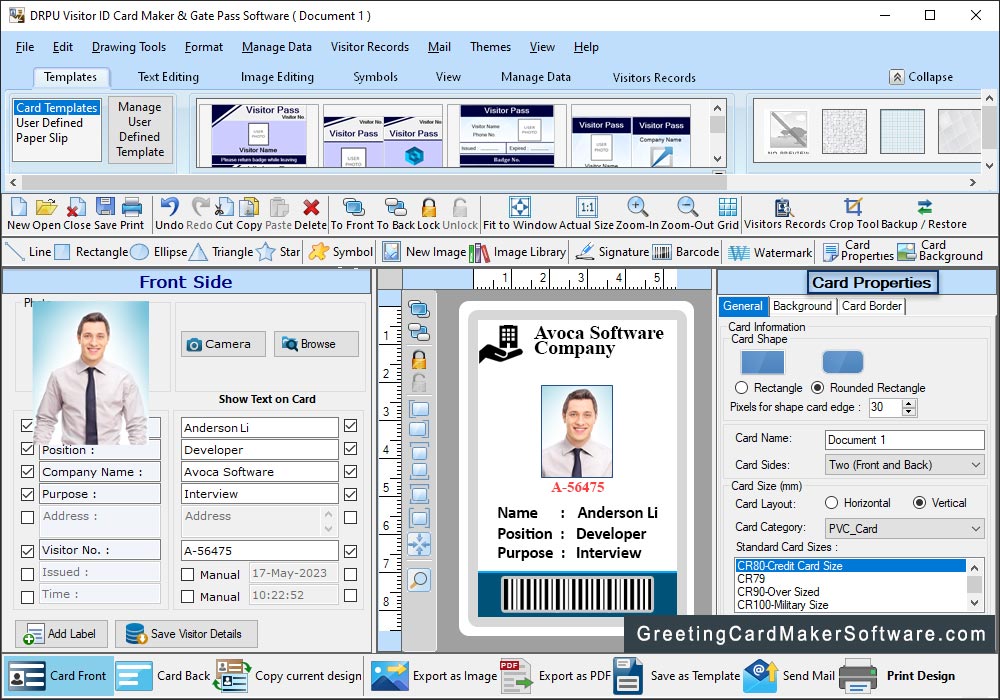Open the Image Library
This screenshot has width=1000, height=700.
coord(517,252)
